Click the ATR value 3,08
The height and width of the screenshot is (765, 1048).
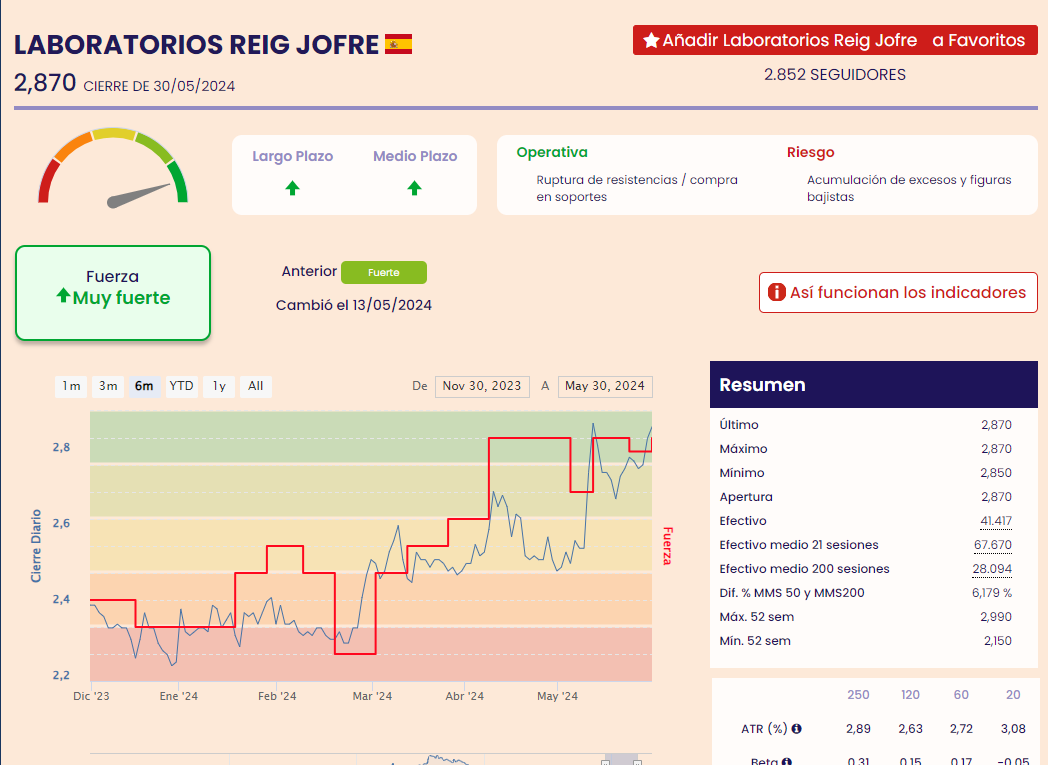pyautogui.click(x=1013, y=728)
